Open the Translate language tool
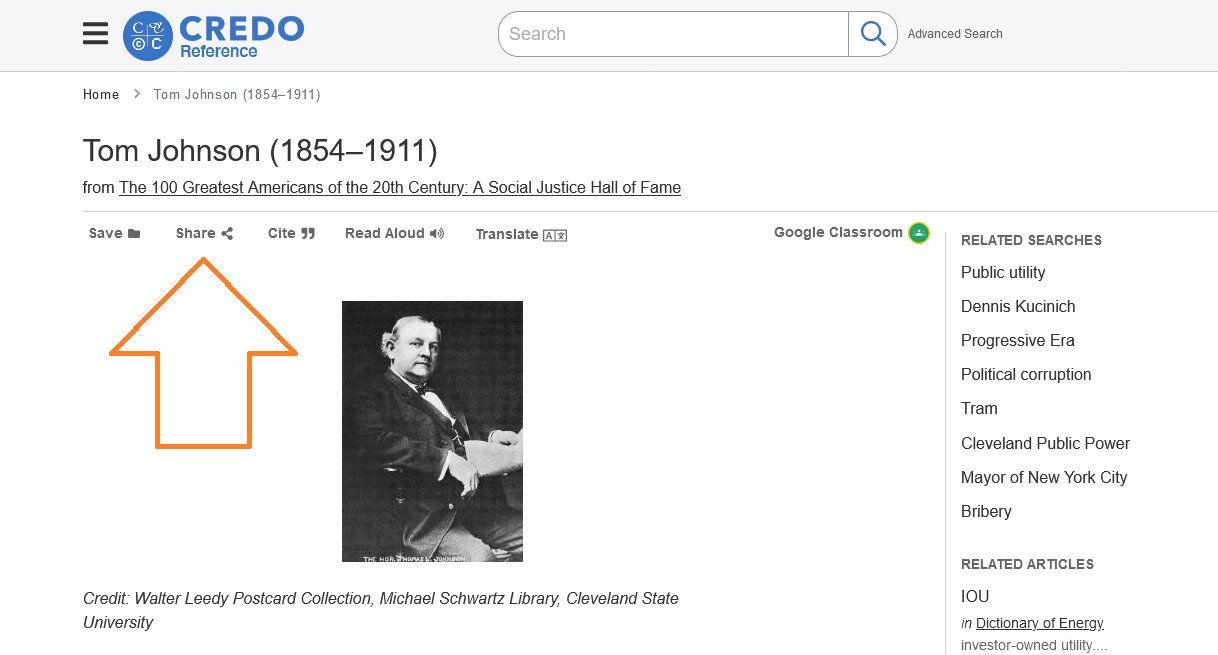 [521, 234]
